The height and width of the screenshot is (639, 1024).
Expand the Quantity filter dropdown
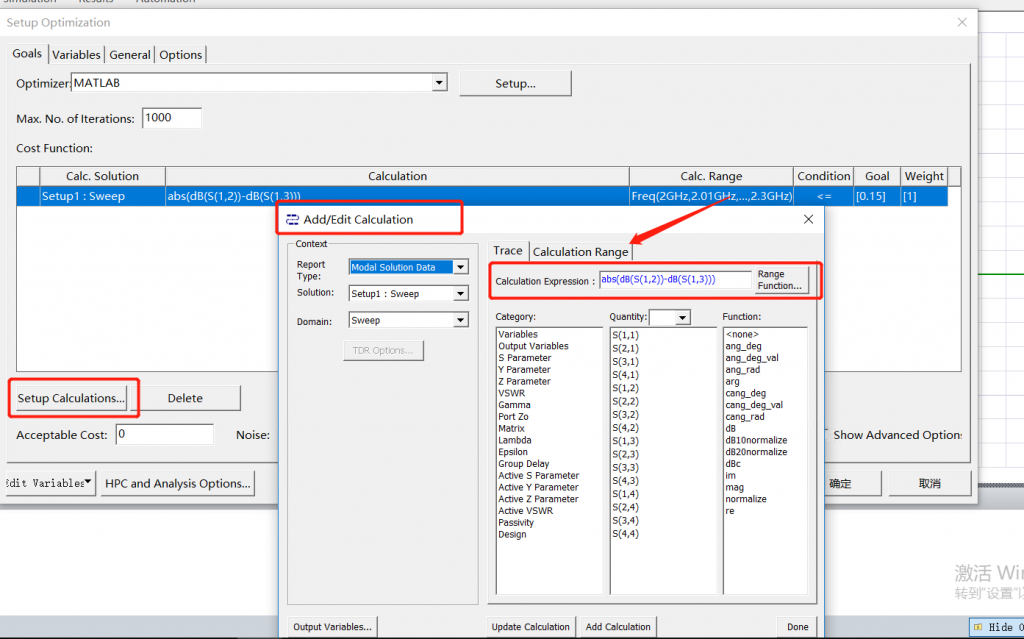point(682,317)
